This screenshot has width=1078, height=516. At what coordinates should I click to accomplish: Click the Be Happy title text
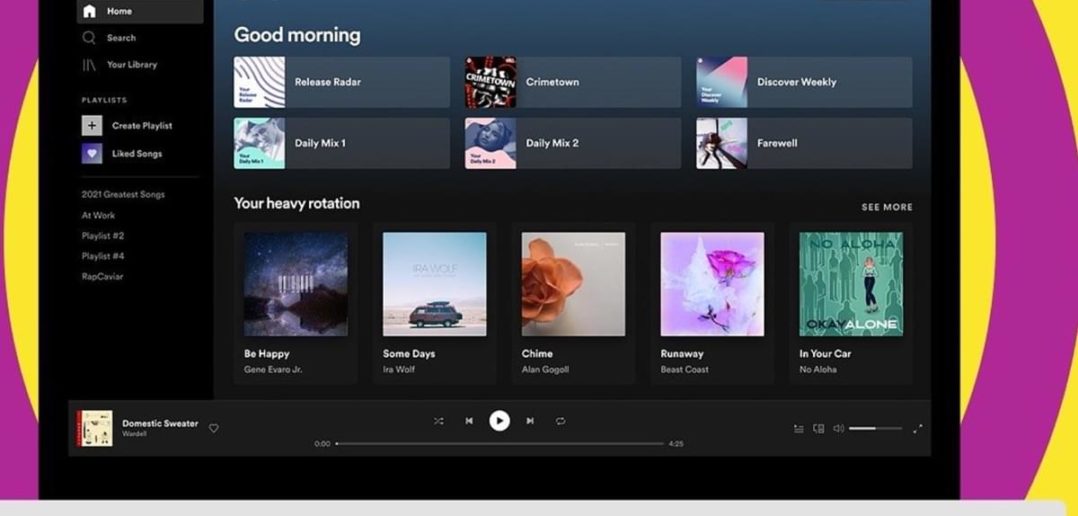[267, 354]
